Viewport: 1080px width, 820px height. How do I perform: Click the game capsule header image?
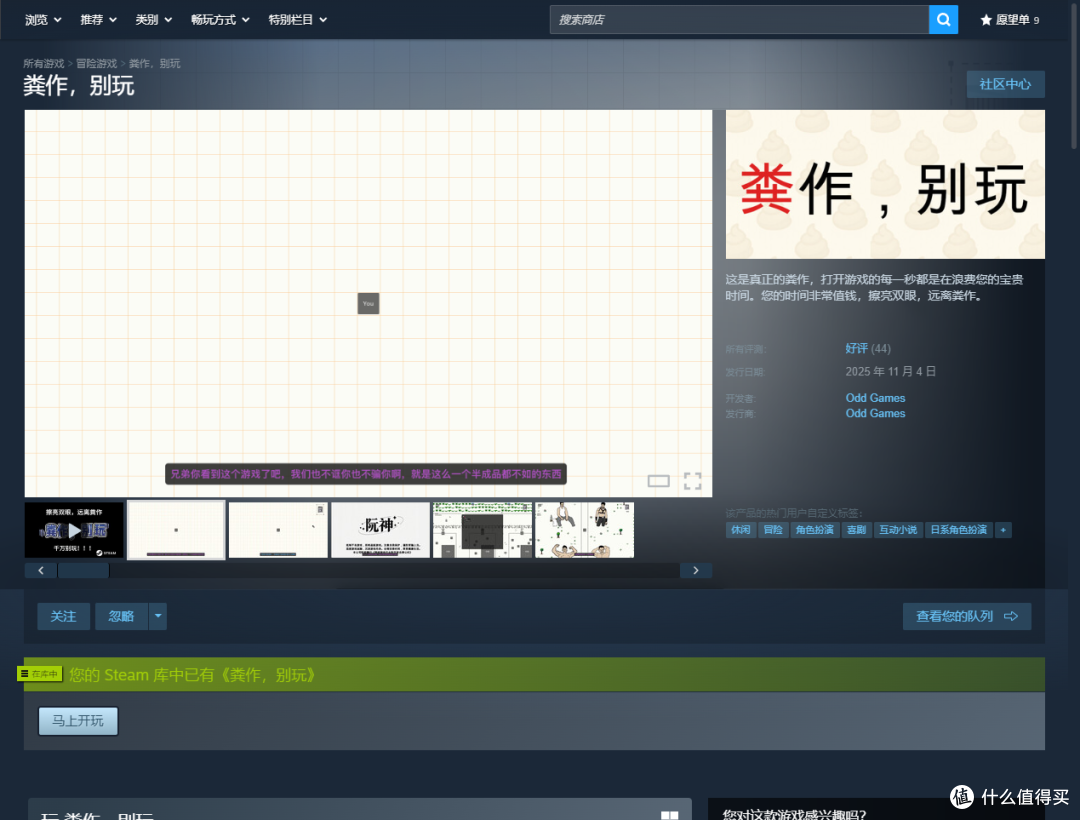click(x=885, y=185)
